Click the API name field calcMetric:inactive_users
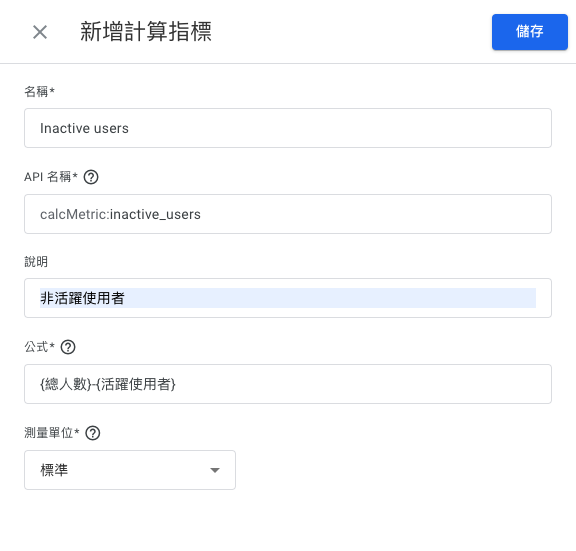The height and width of the screenshot is (551, 576). [288, 214]
